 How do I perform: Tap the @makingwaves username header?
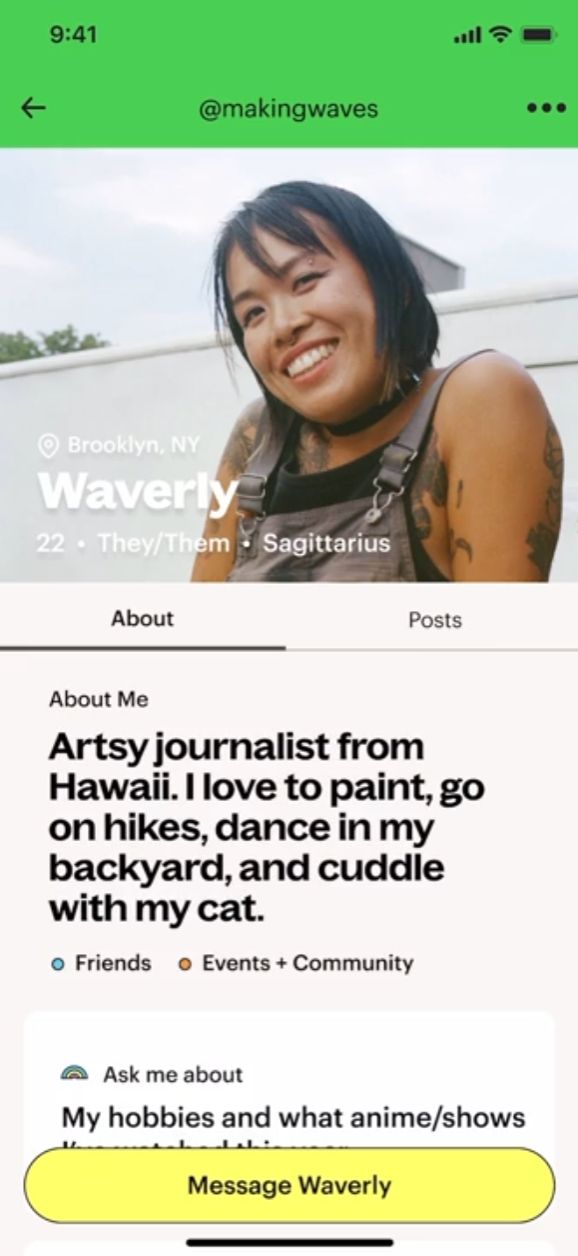click(289, 108)
